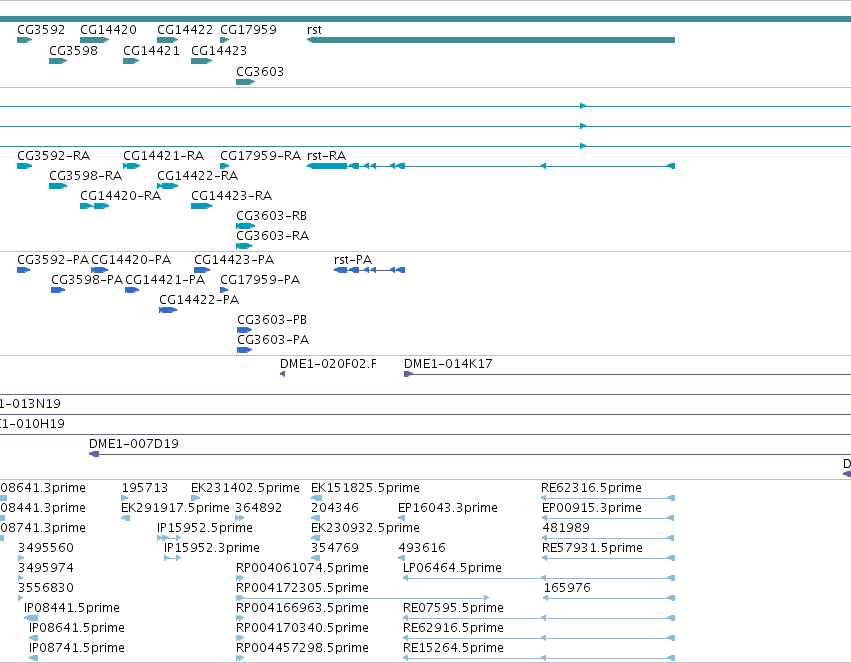Click protein CG14422-PA label

(199, 301)
